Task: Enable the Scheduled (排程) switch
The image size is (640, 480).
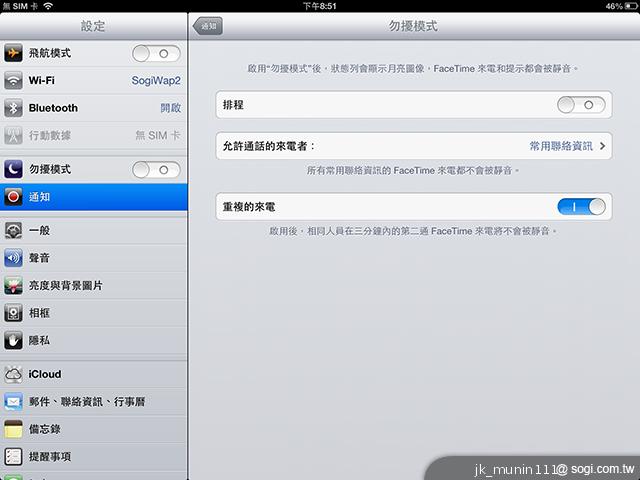Action: pyautogui.click(x=581, y=105)
